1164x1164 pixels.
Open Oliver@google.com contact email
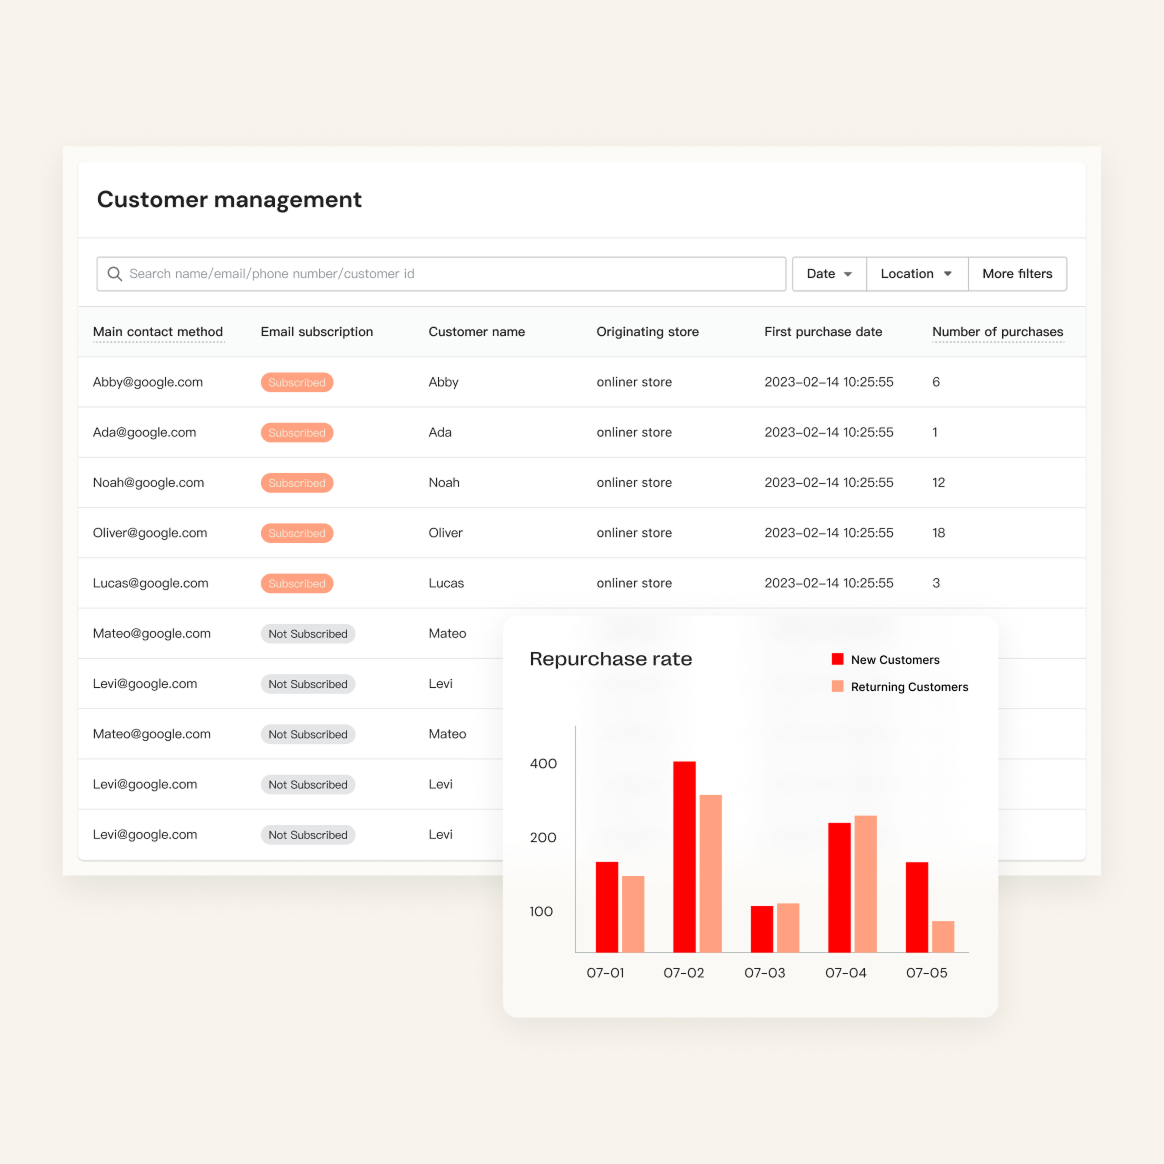(150, 533)
